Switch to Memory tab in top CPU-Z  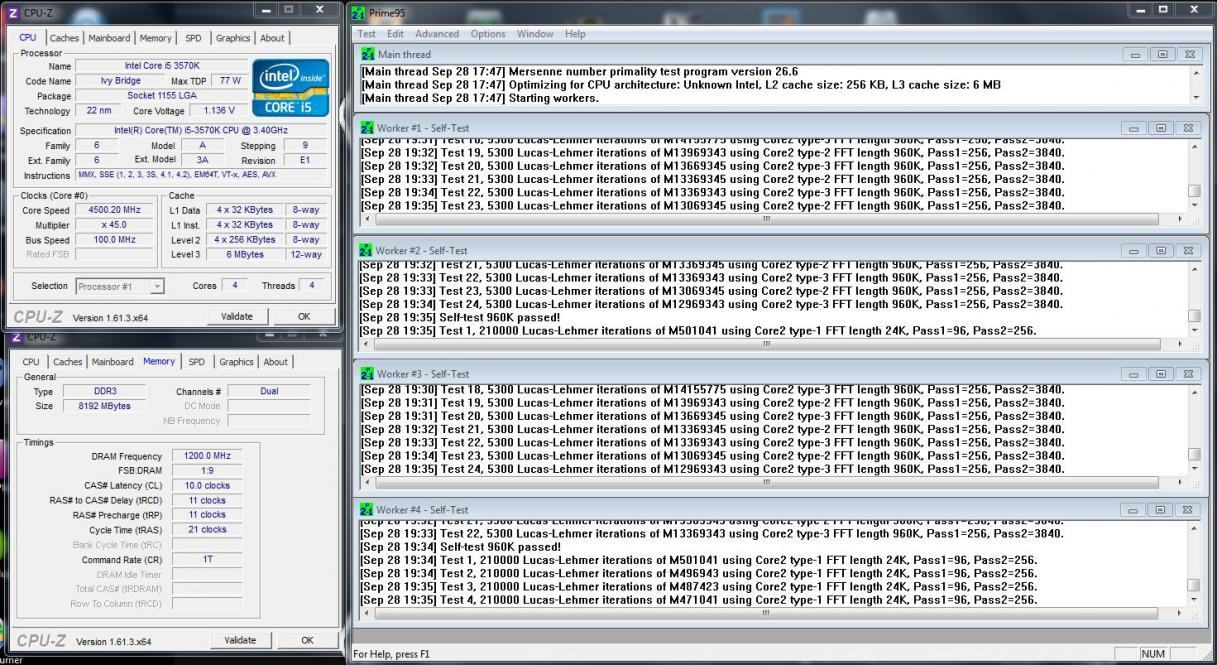(155, 38)
